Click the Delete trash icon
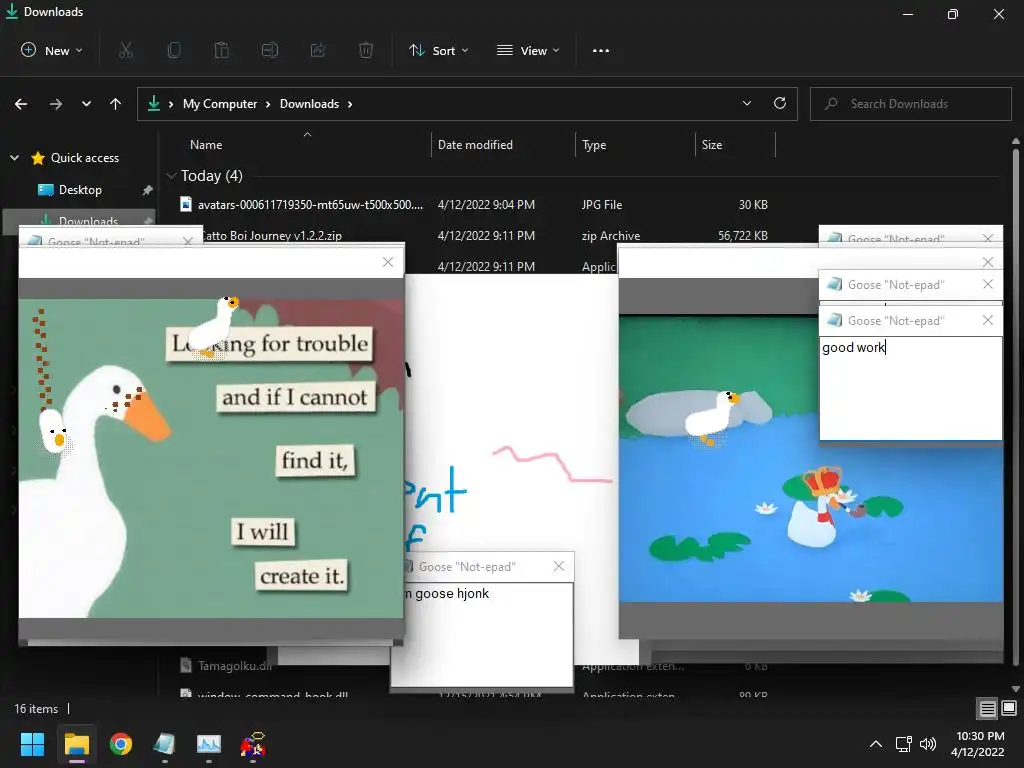 click(x=366, y=50)
